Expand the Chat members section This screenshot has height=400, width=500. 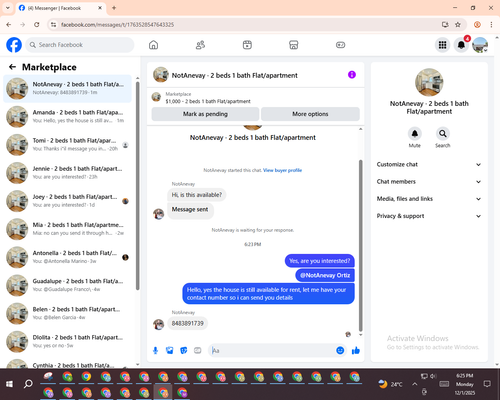[x=429, y=182]
